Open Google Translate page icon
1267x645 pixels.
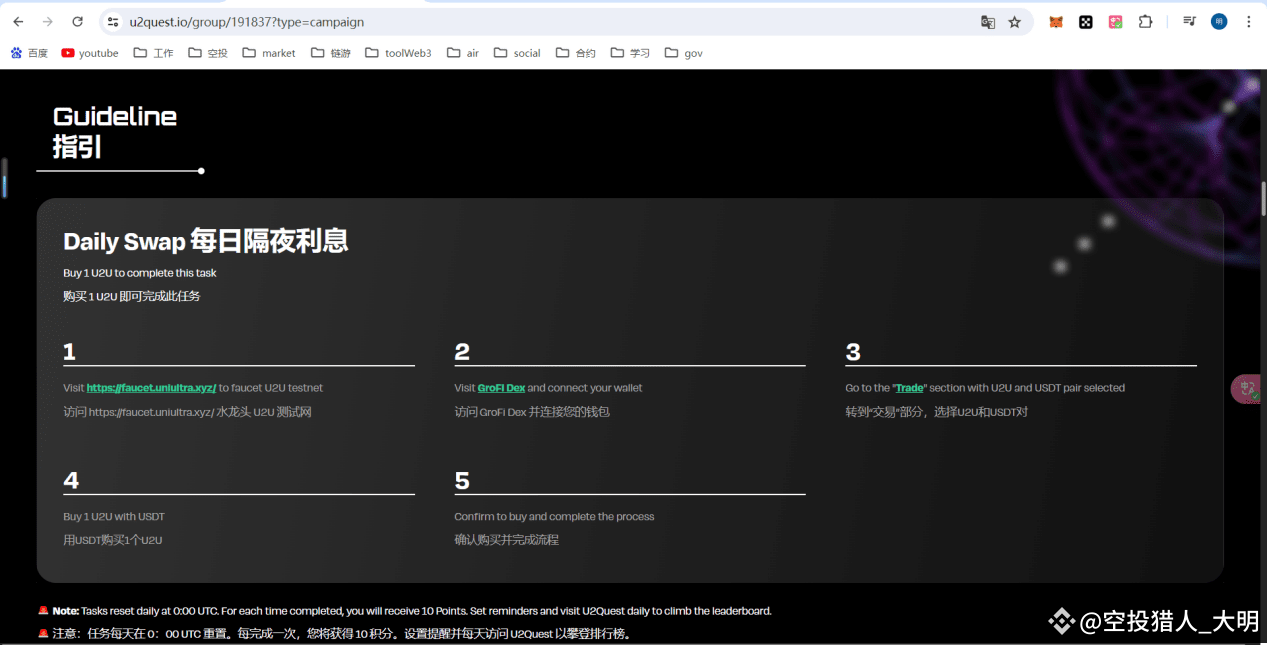pos(988,21)
